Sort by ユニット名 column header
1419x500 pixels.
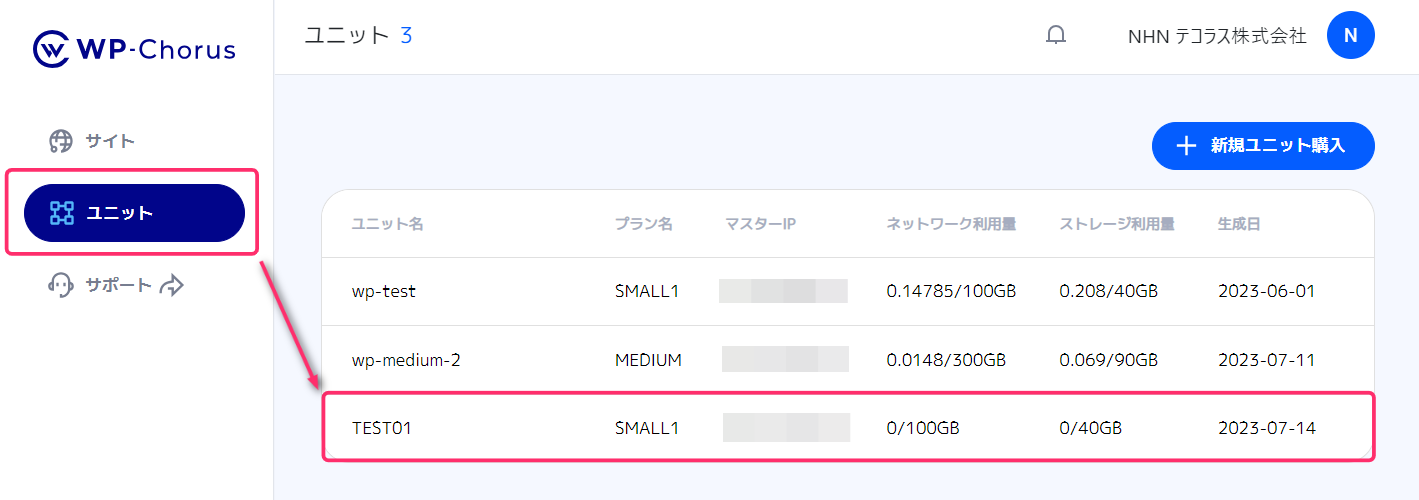[x=387, y=224]
